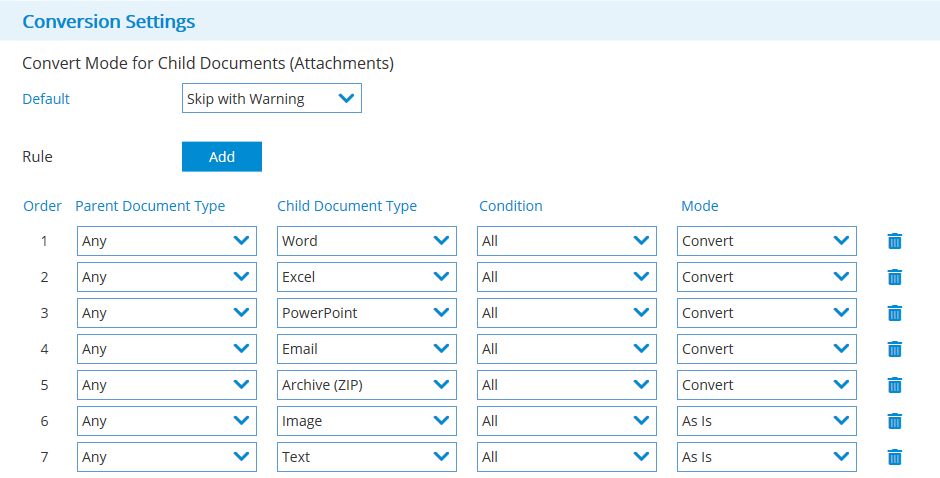Open Parent Document Type dropdown in row 1
The image size is (940, 478).
[166, 241]
